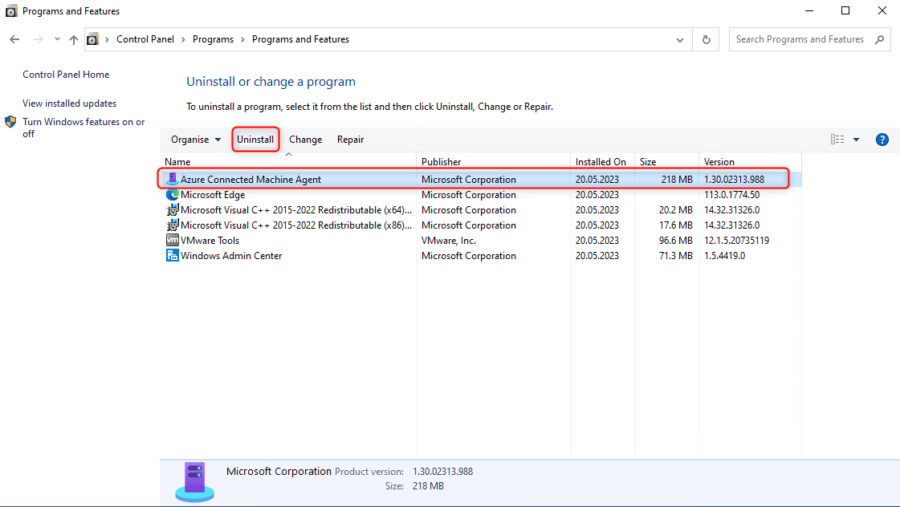
Task: Sort by the Name column header
Action: tap(288, 162)
